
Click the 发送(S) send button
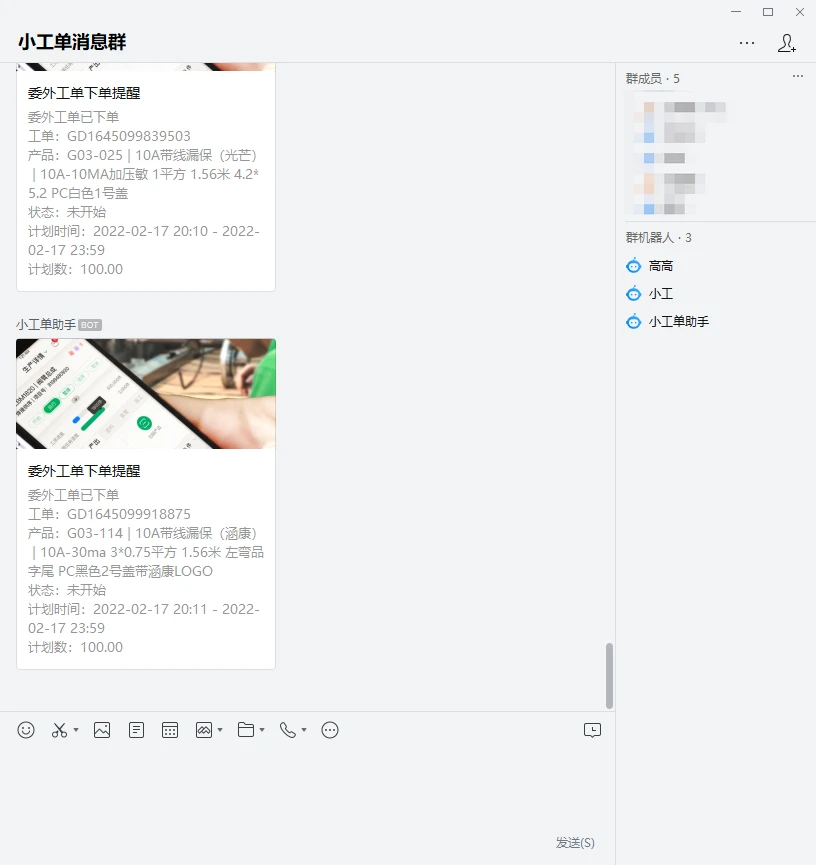(573, 842)
